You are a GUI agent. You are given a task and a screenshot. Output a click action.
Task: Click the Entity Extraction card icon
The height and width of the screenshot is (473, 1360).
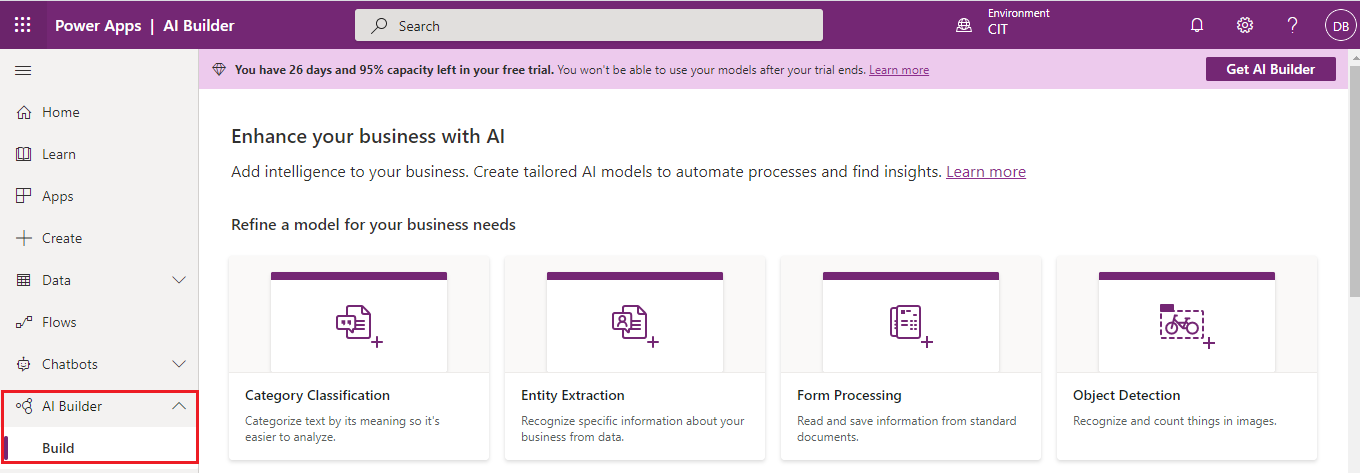(x=635, y=324)
